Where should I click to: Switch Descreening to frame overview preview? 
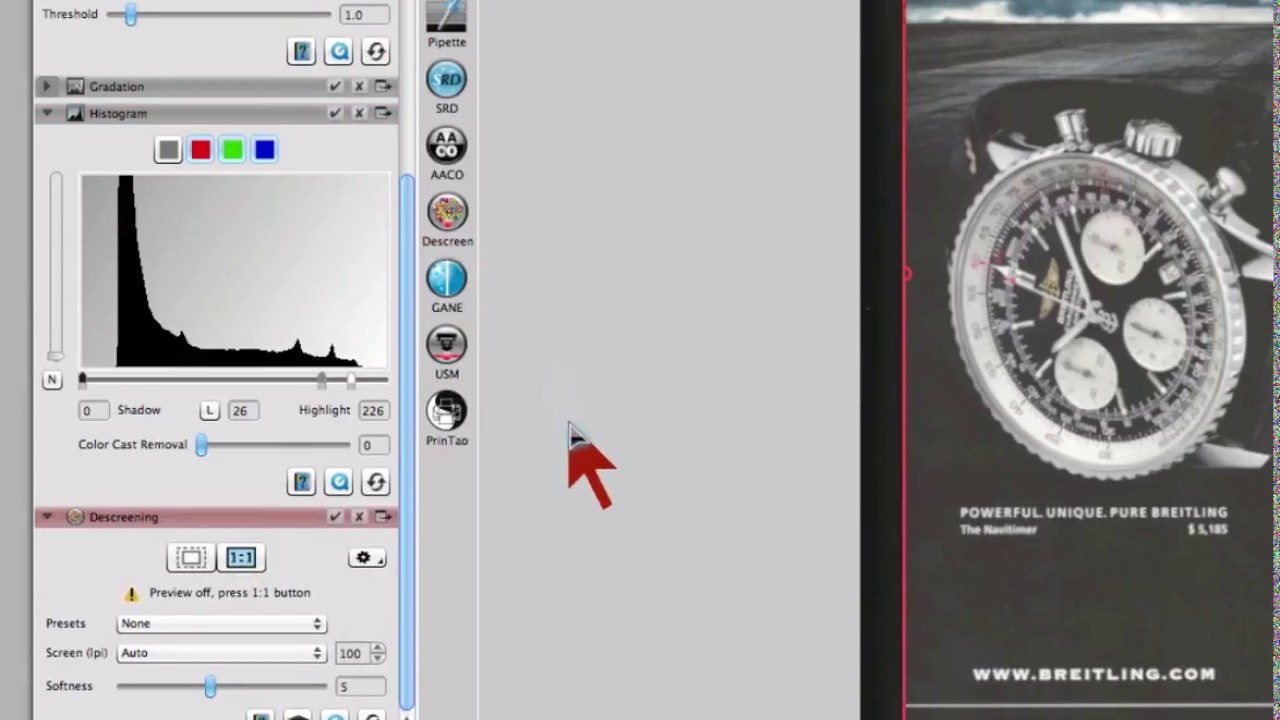[192, 558]
